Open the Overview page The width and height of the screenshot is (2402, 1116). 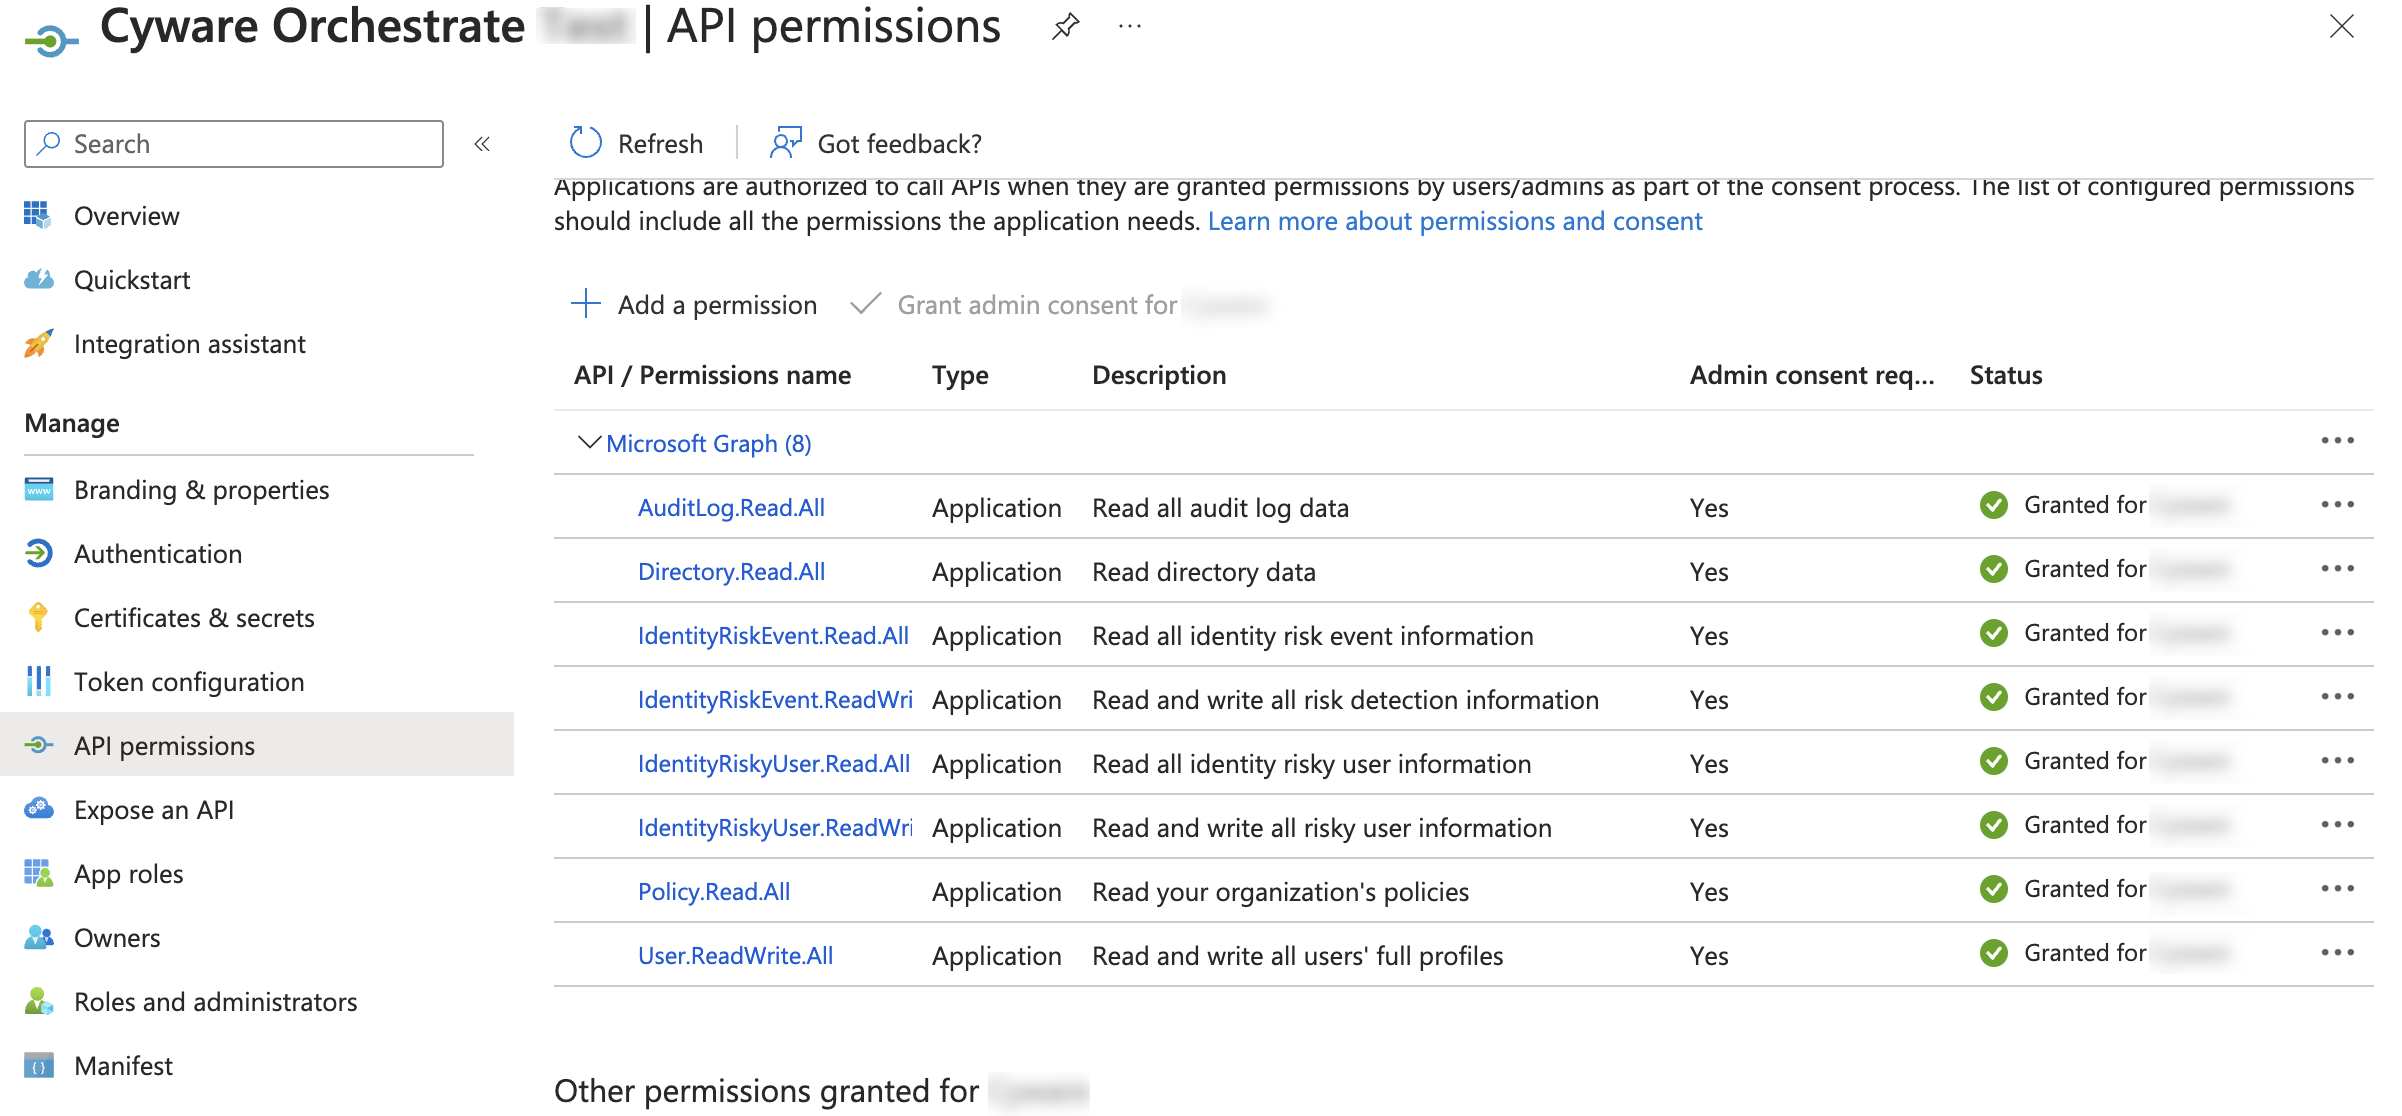pos(127,216)
